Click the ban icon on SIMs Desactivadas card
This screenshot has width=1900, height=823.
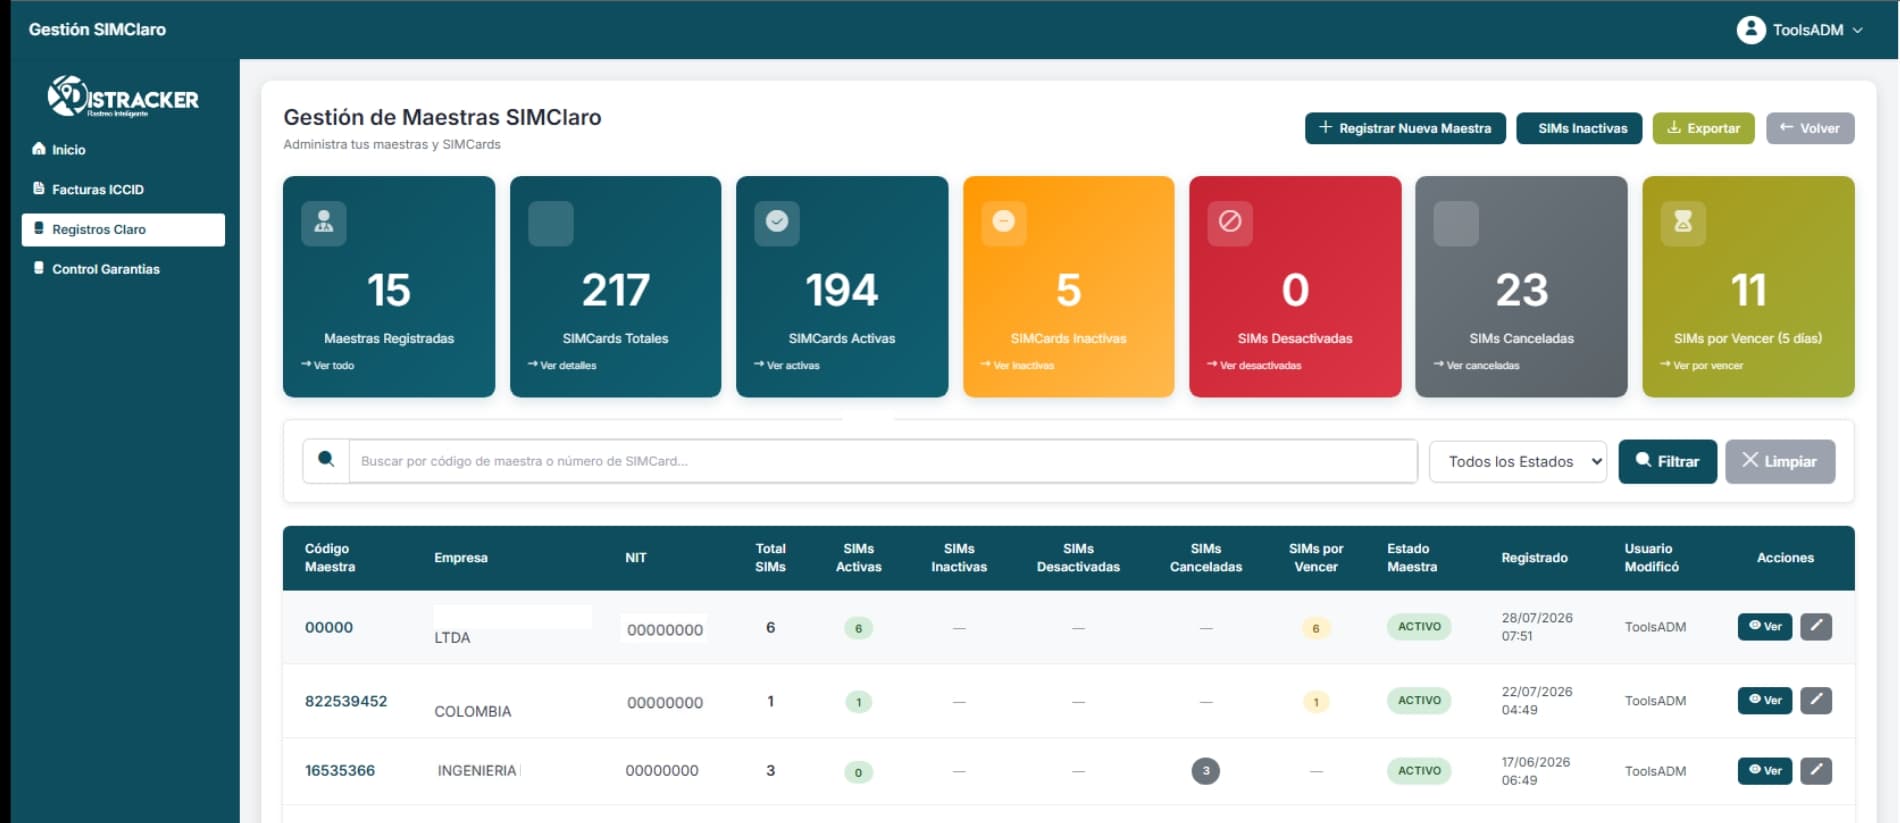pos(1230,222)
